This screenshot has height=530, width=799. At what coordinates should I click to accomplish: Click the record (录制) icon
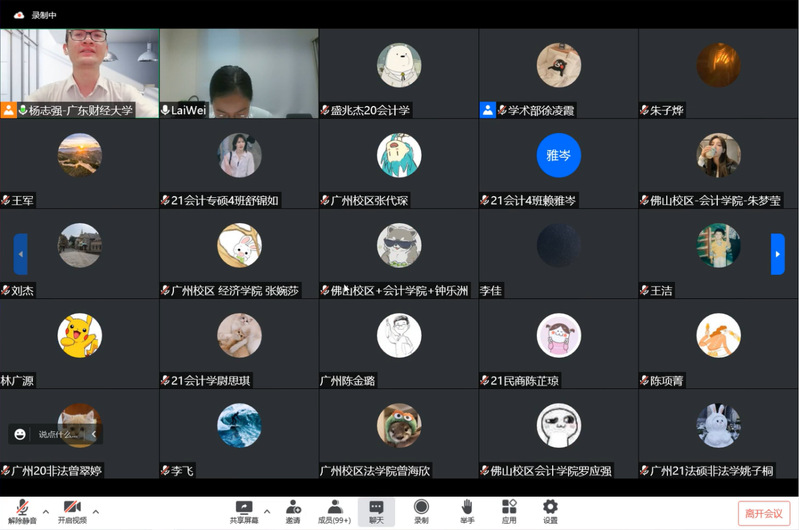pos(421,507)
